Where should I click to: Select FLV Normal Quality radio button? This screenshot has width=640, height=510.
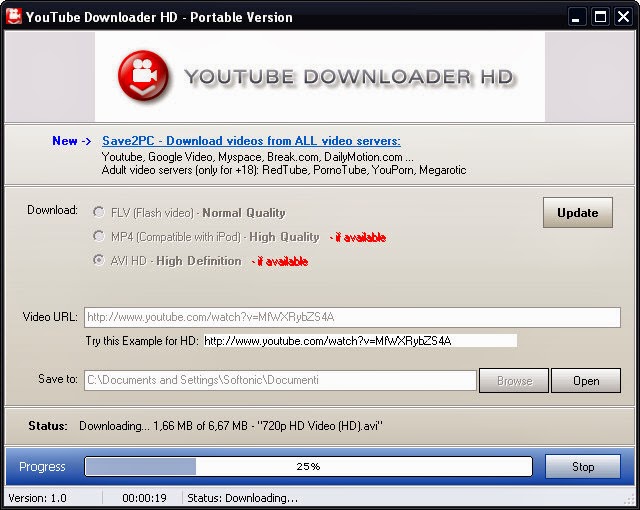click(x=98, y=212)
